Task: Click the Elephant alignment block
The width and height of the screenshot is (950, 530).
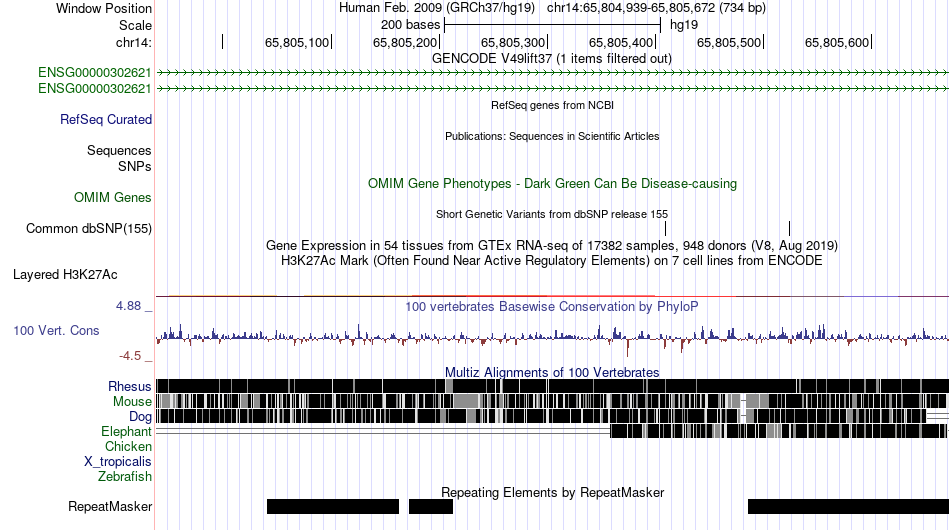Action: coord(779,431)
